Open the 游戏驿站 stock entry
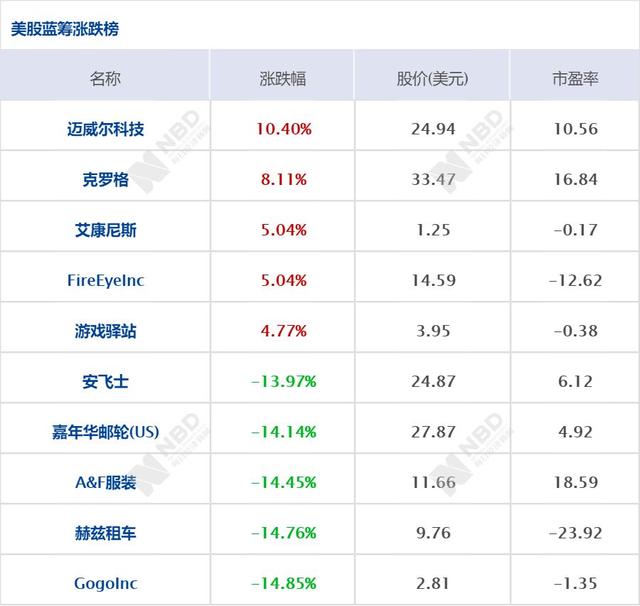Viewport: 640px width, 606px height. point(105,331)
